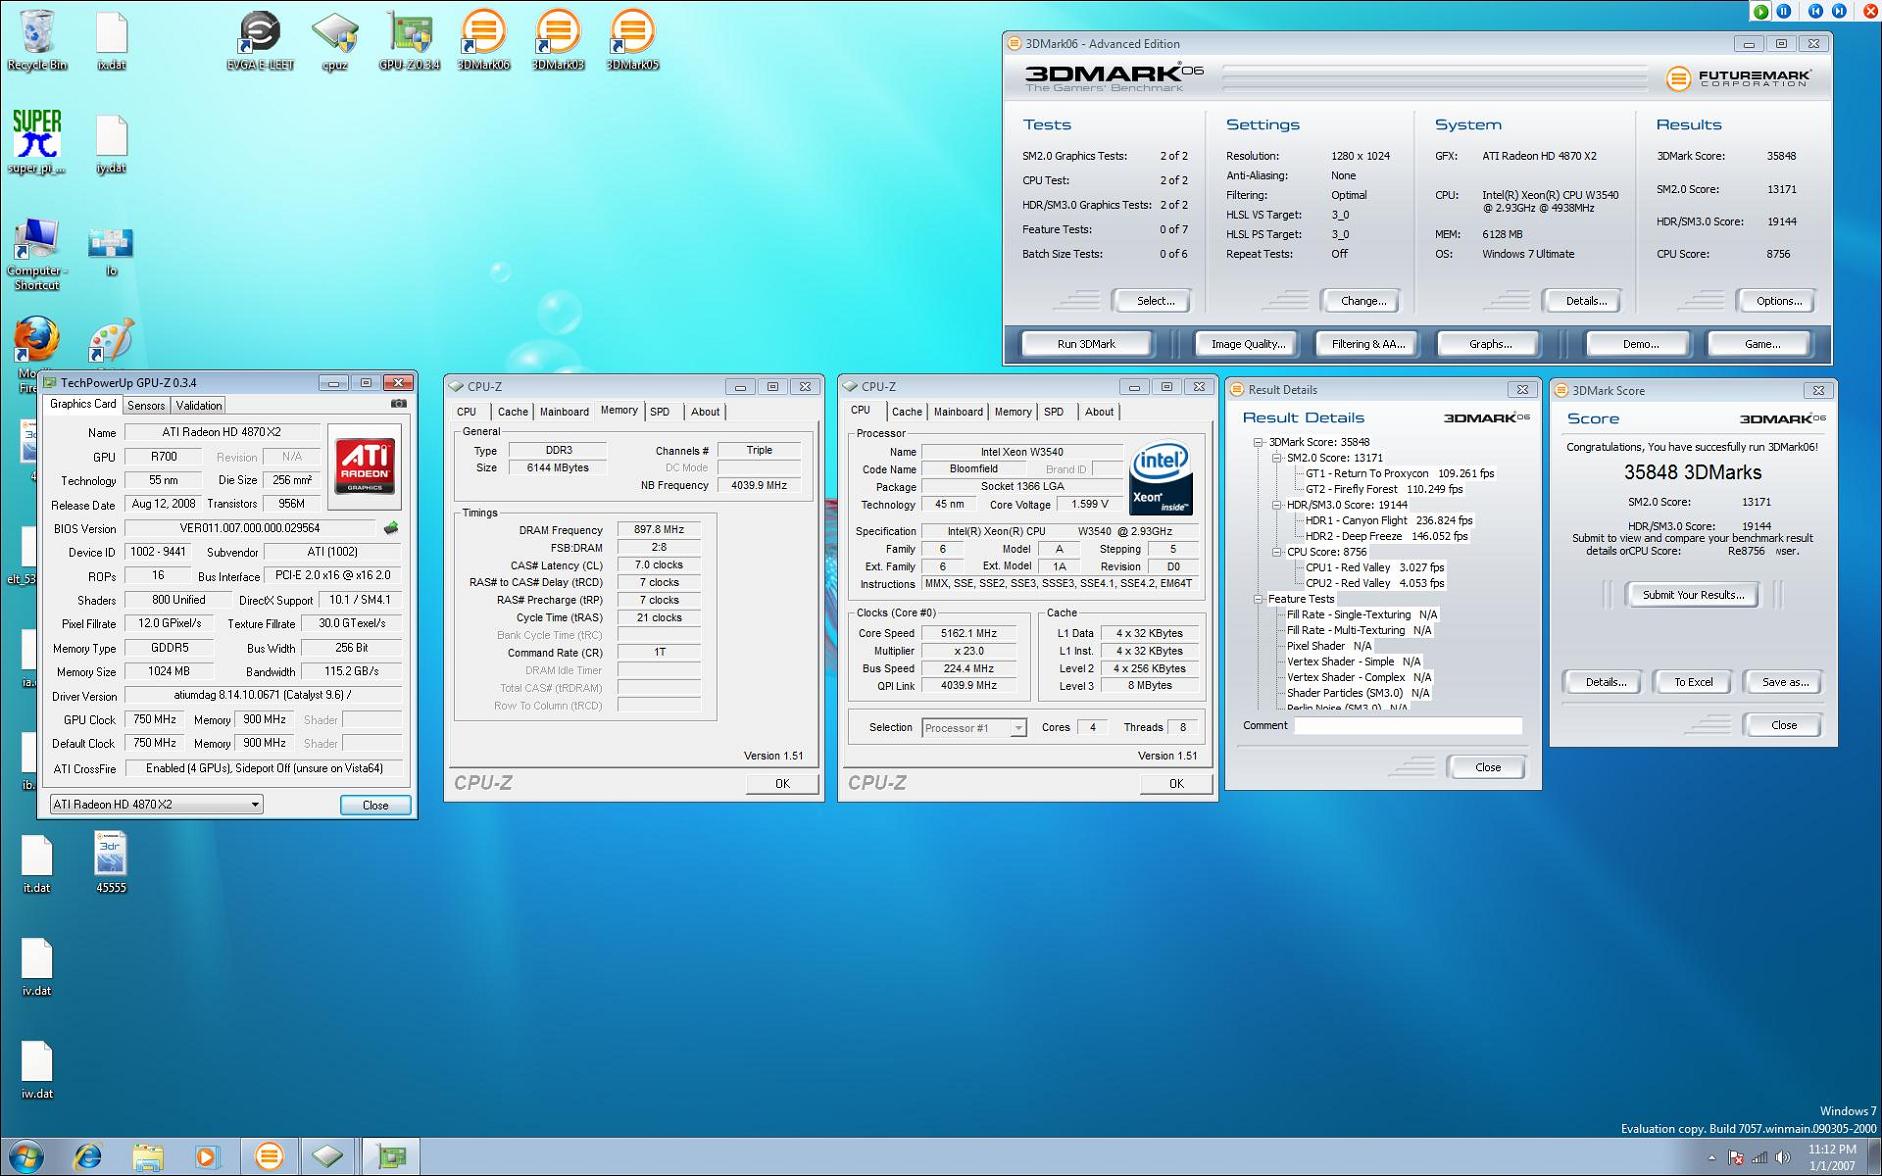Select HDR2 - Deep Freeze result row

pos(1386,536)
